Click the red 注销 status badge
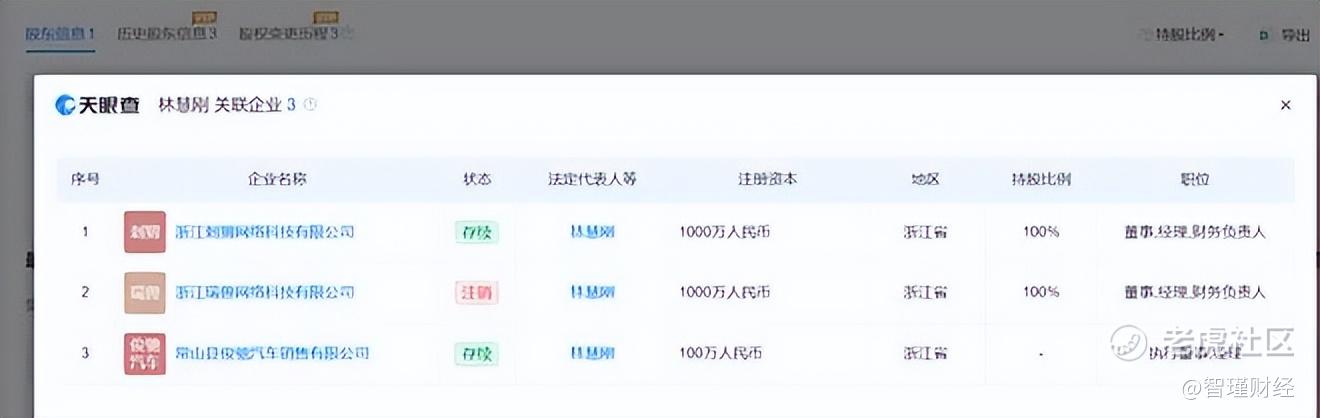 (476, 293)
